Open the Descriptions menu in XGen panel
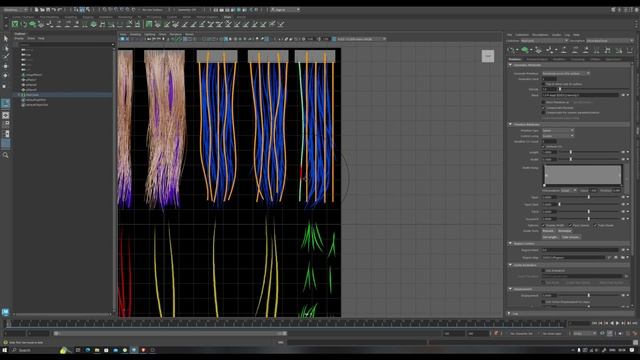The height and width of the screenshot is (360, 640). click(540, 35)
